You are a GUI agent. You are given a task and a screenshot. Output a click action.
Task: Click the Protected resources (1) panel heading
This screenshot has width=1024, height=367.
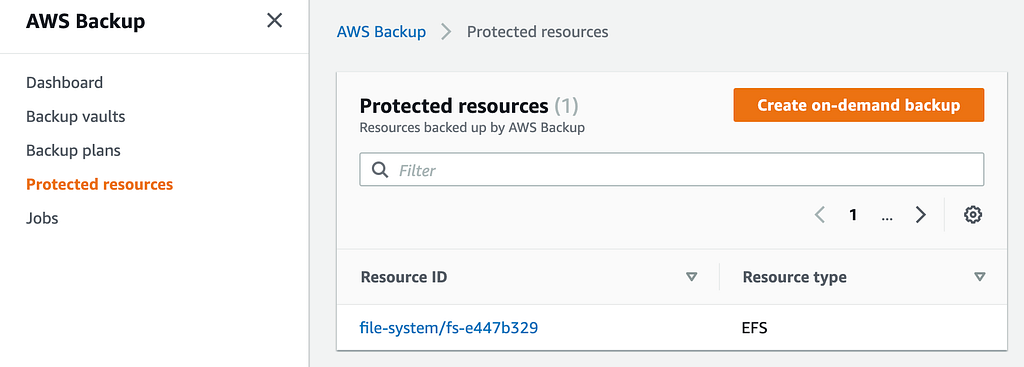[x=469, y=106]
